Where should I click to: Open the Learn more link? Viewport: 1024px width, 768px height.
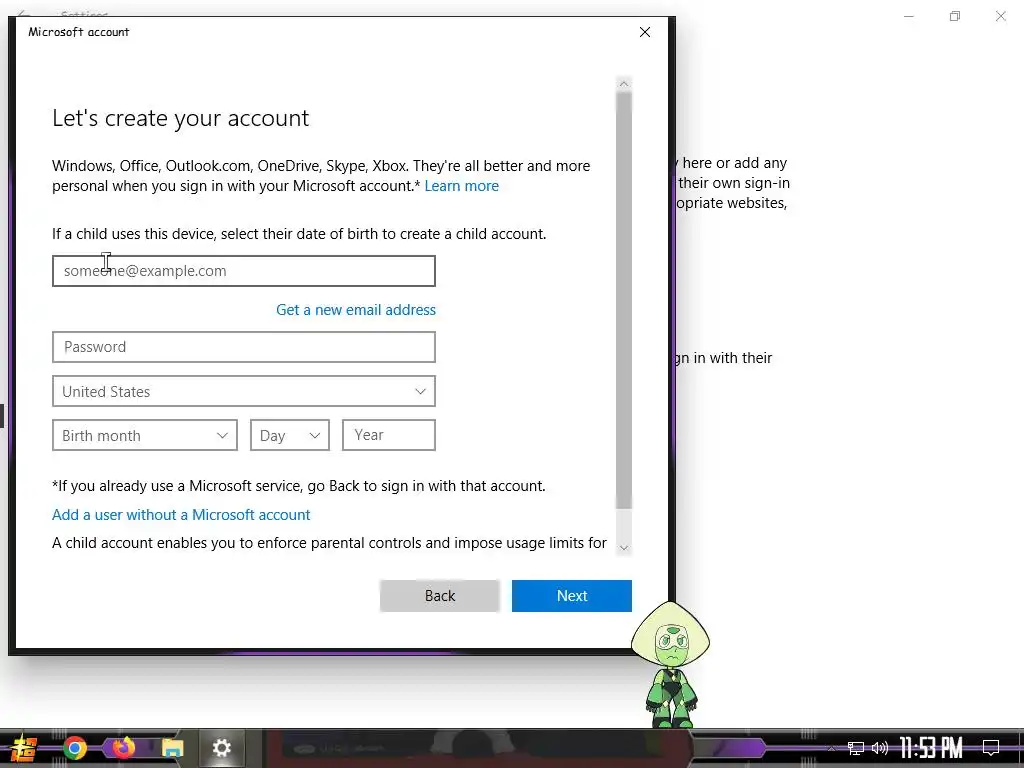462,186
